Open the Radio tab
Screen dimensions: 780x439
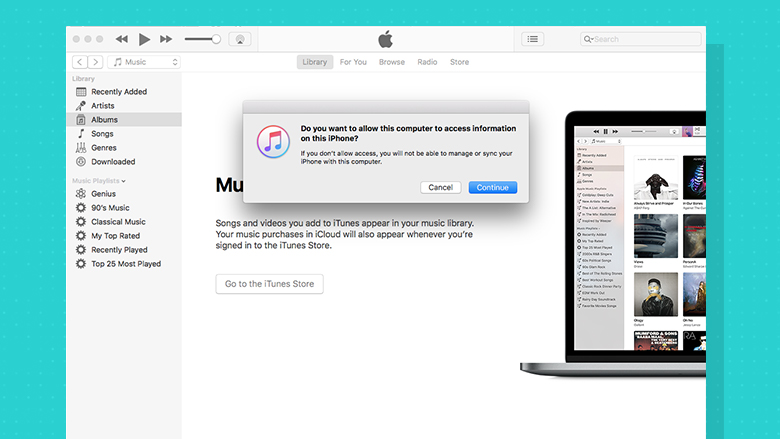click(427, 62)
